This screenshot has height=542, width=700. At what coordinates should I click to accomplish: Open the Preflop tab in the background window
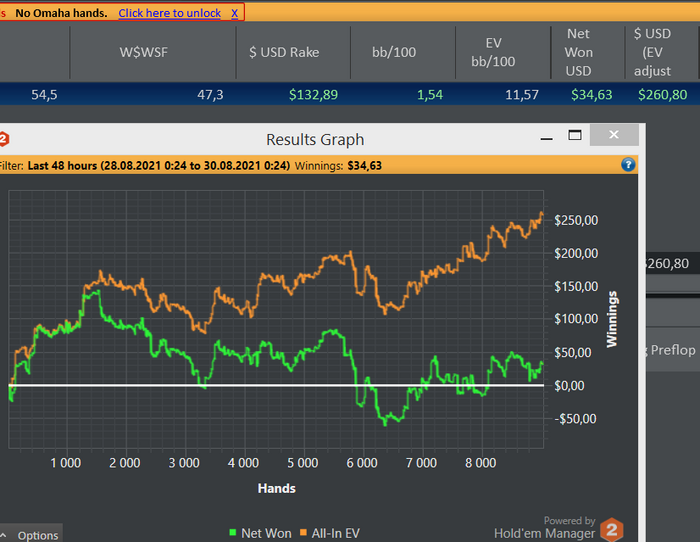(673, 350)
